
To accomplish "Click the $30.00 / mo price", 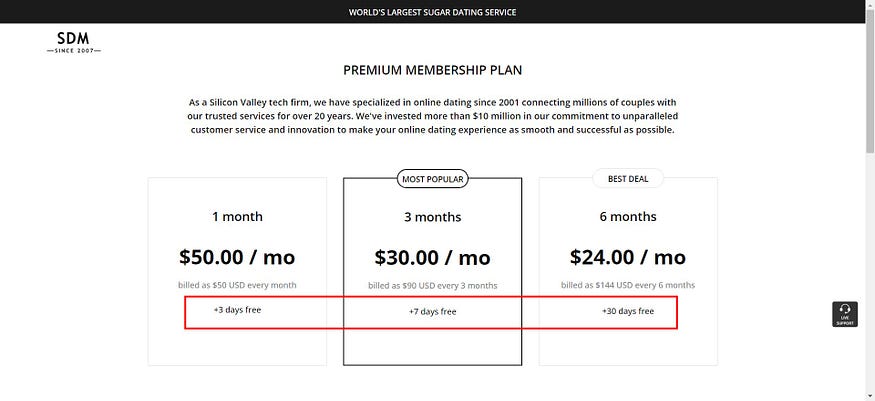I will [x=432, y=257].
